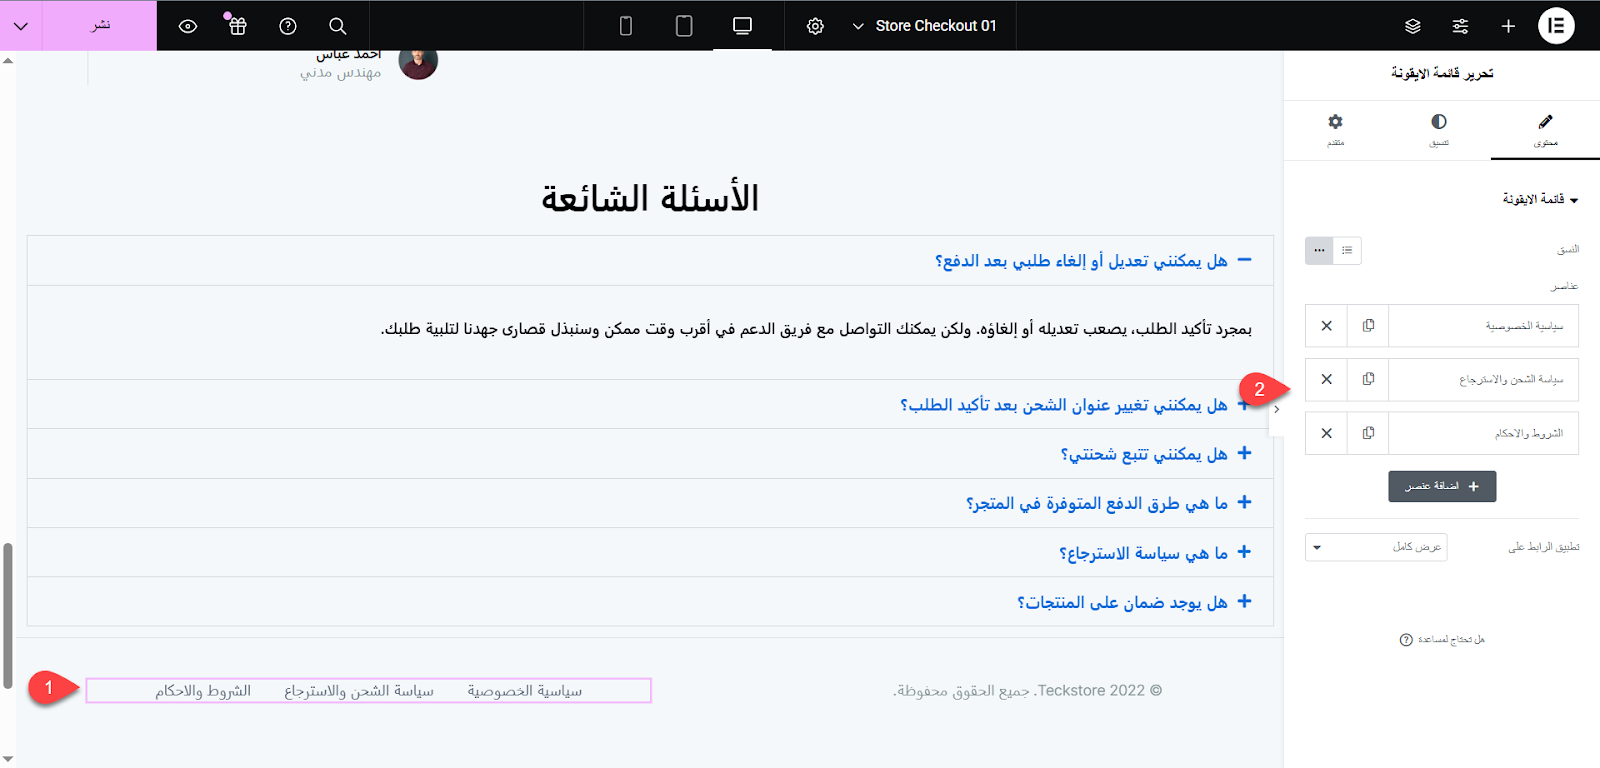Switch to mobile device view
The image size is (1600, 768).
coord(626,26)
